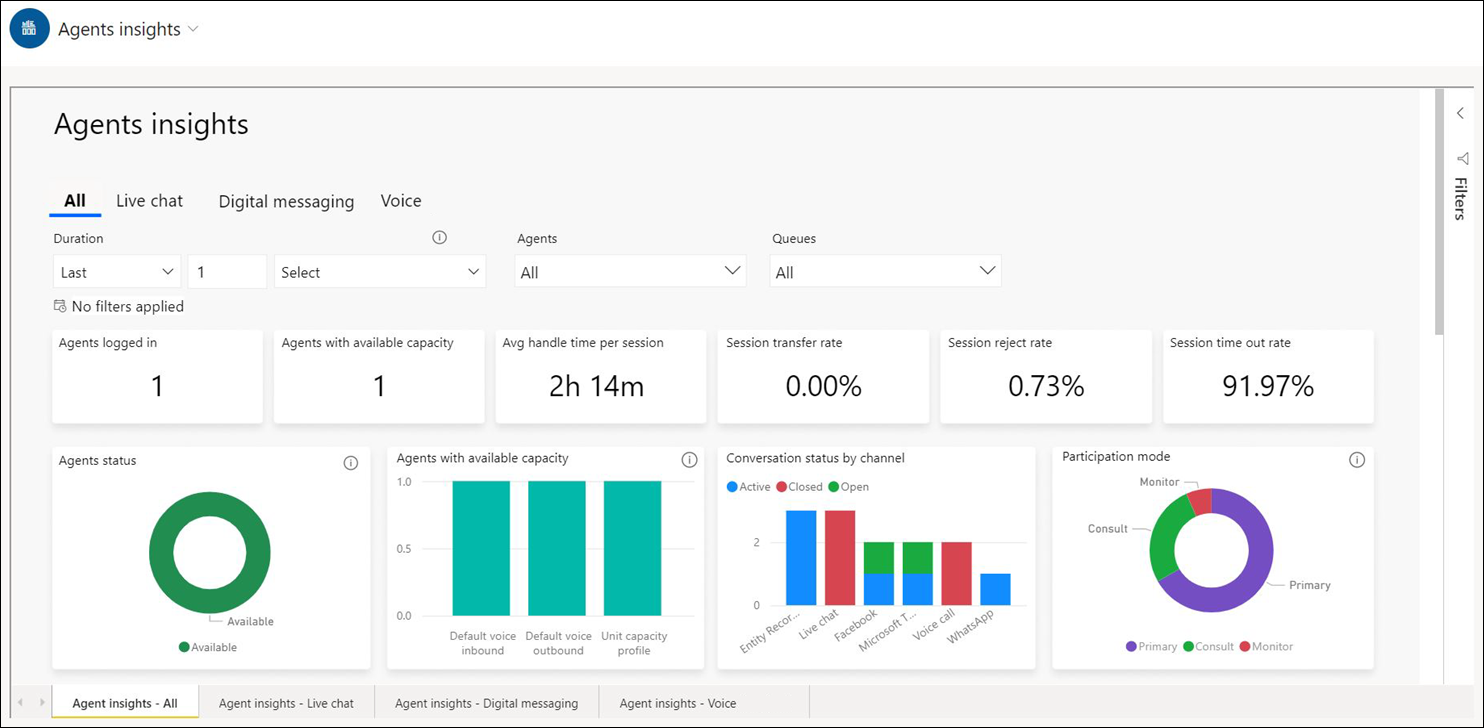This screenshot has height=728, width=1484.
Task: Select the Agents with available capacity KPI value
Action: [379, 387]
